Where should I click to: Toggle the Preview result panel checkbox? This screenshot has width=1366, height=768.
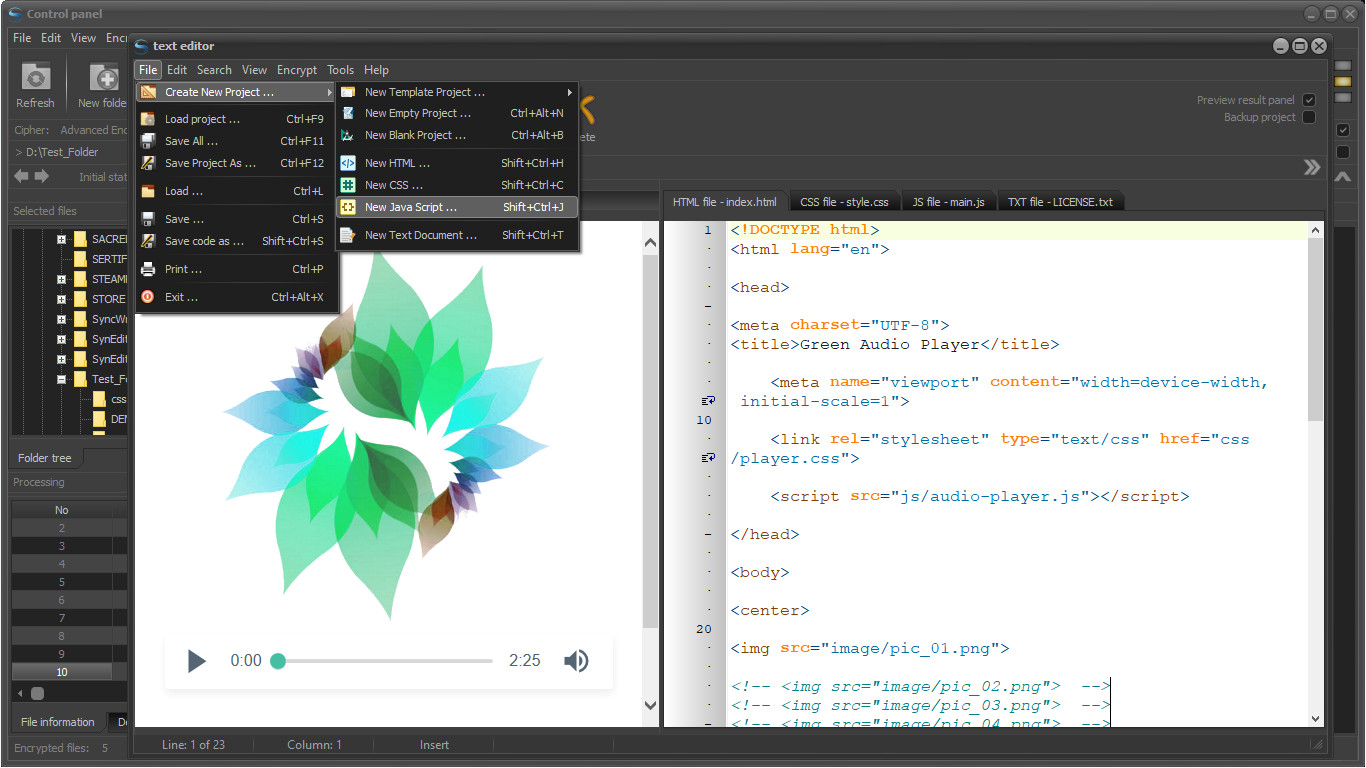click(1309, 100)
